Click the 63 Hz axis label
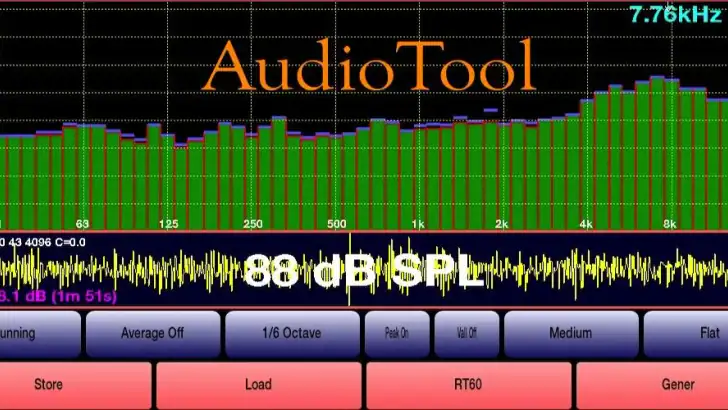 [82, 224]
